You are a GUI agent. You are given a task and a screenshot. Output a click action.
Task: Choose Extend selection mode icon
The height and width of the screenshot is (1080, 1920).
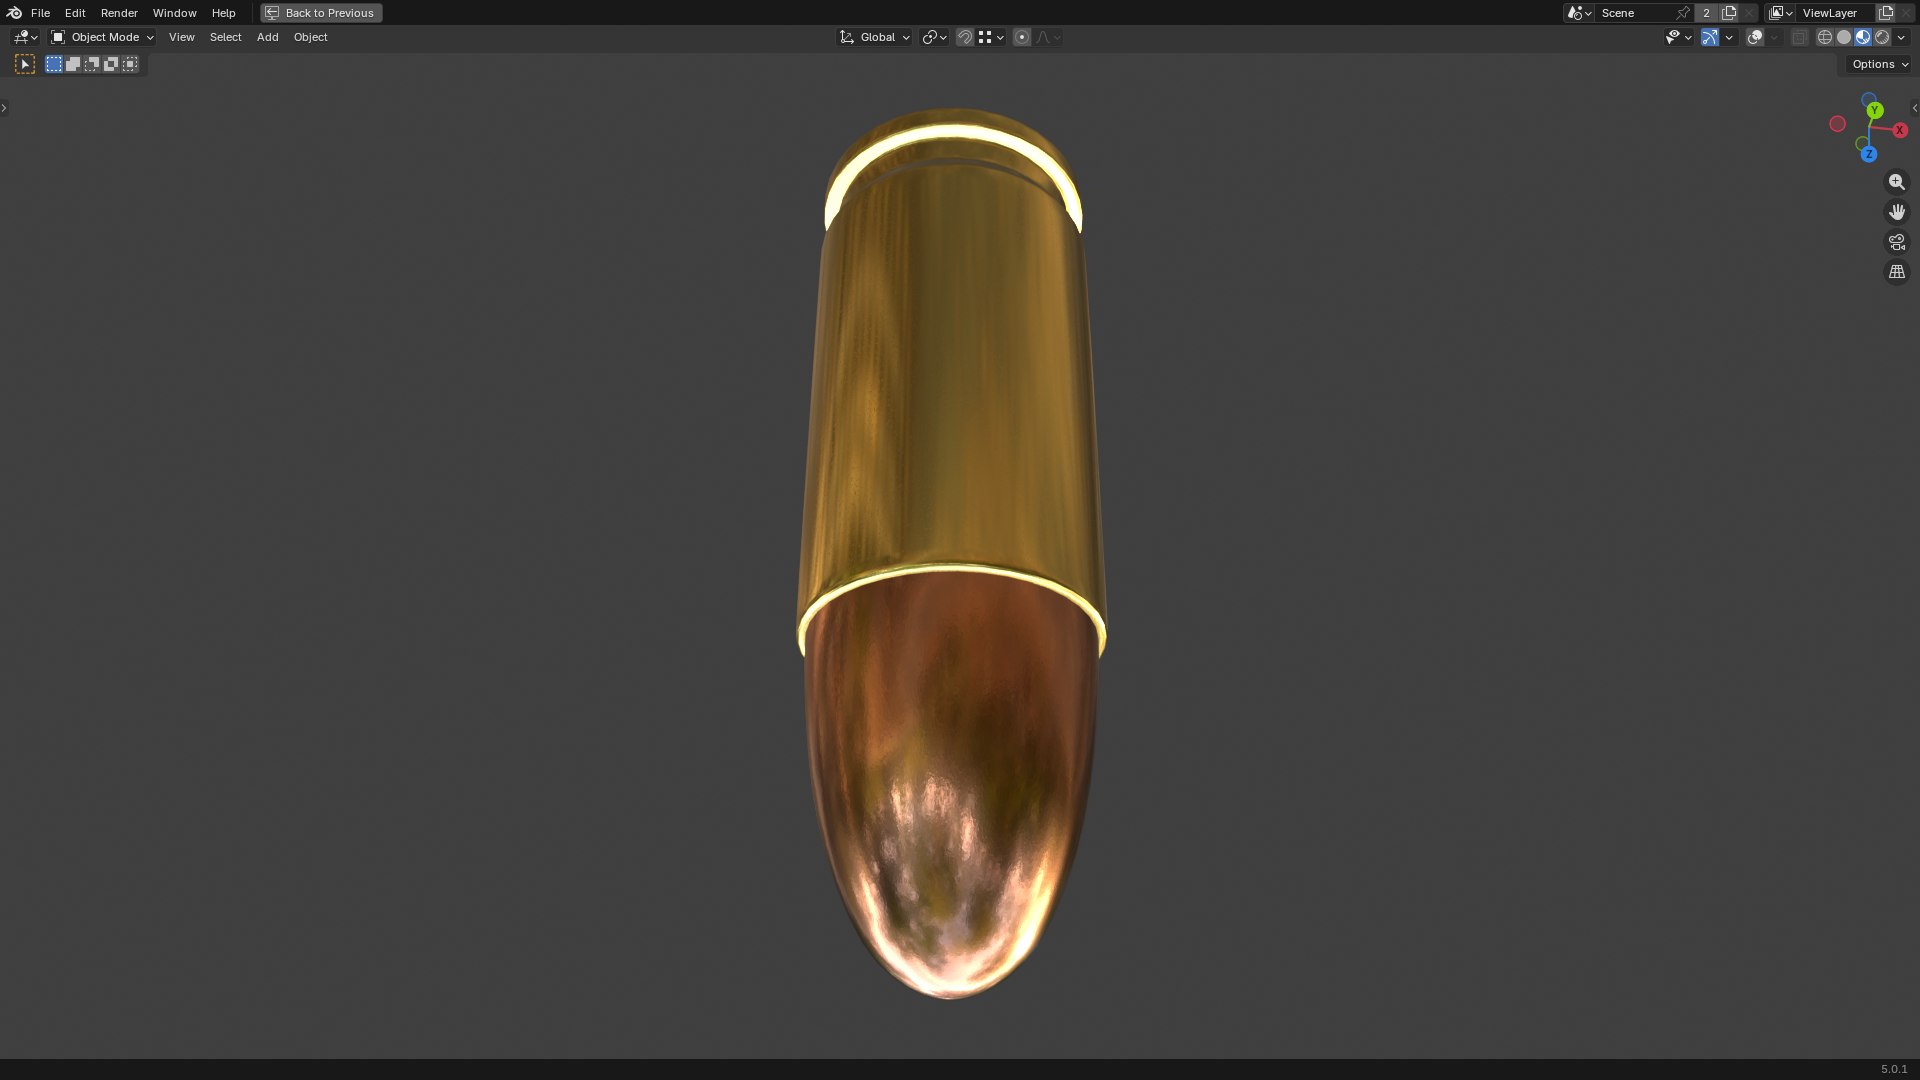(x=73, y=64)
